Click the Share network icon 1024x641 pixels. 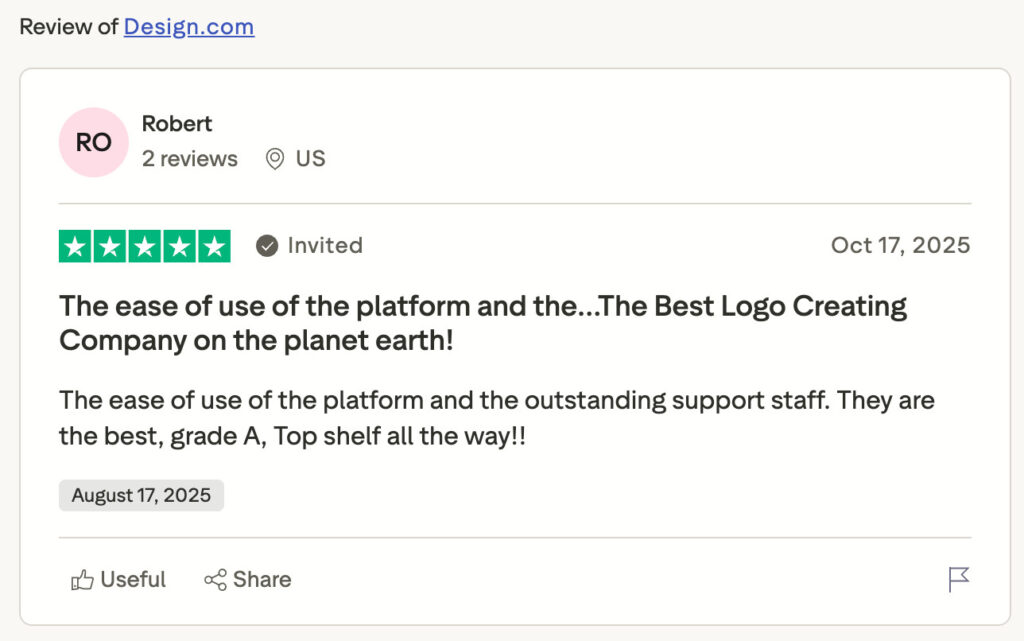click(x=215, y=580)
